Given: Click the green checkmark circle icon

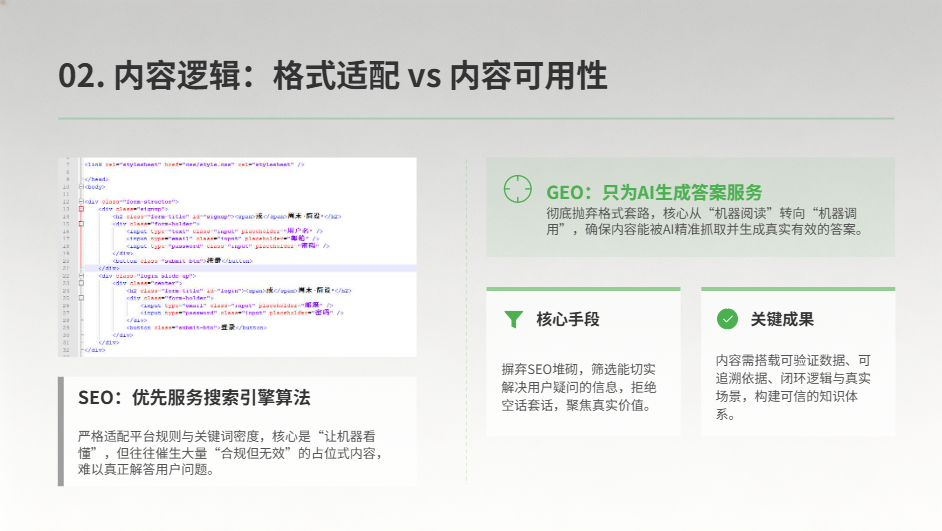Looking at the screenshot, I should coord(727,319).
